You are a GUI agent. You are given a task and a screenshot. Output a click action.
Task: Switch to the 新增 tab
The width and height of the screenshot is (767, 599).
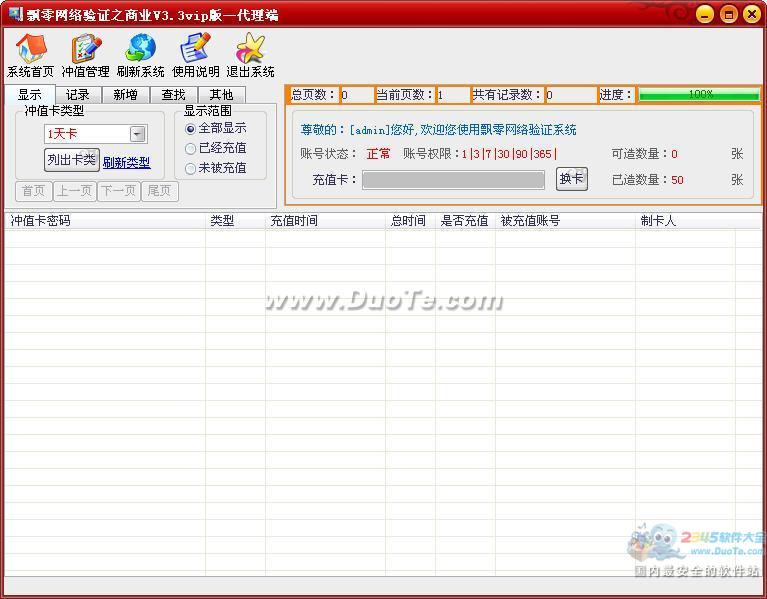(125, 95)
